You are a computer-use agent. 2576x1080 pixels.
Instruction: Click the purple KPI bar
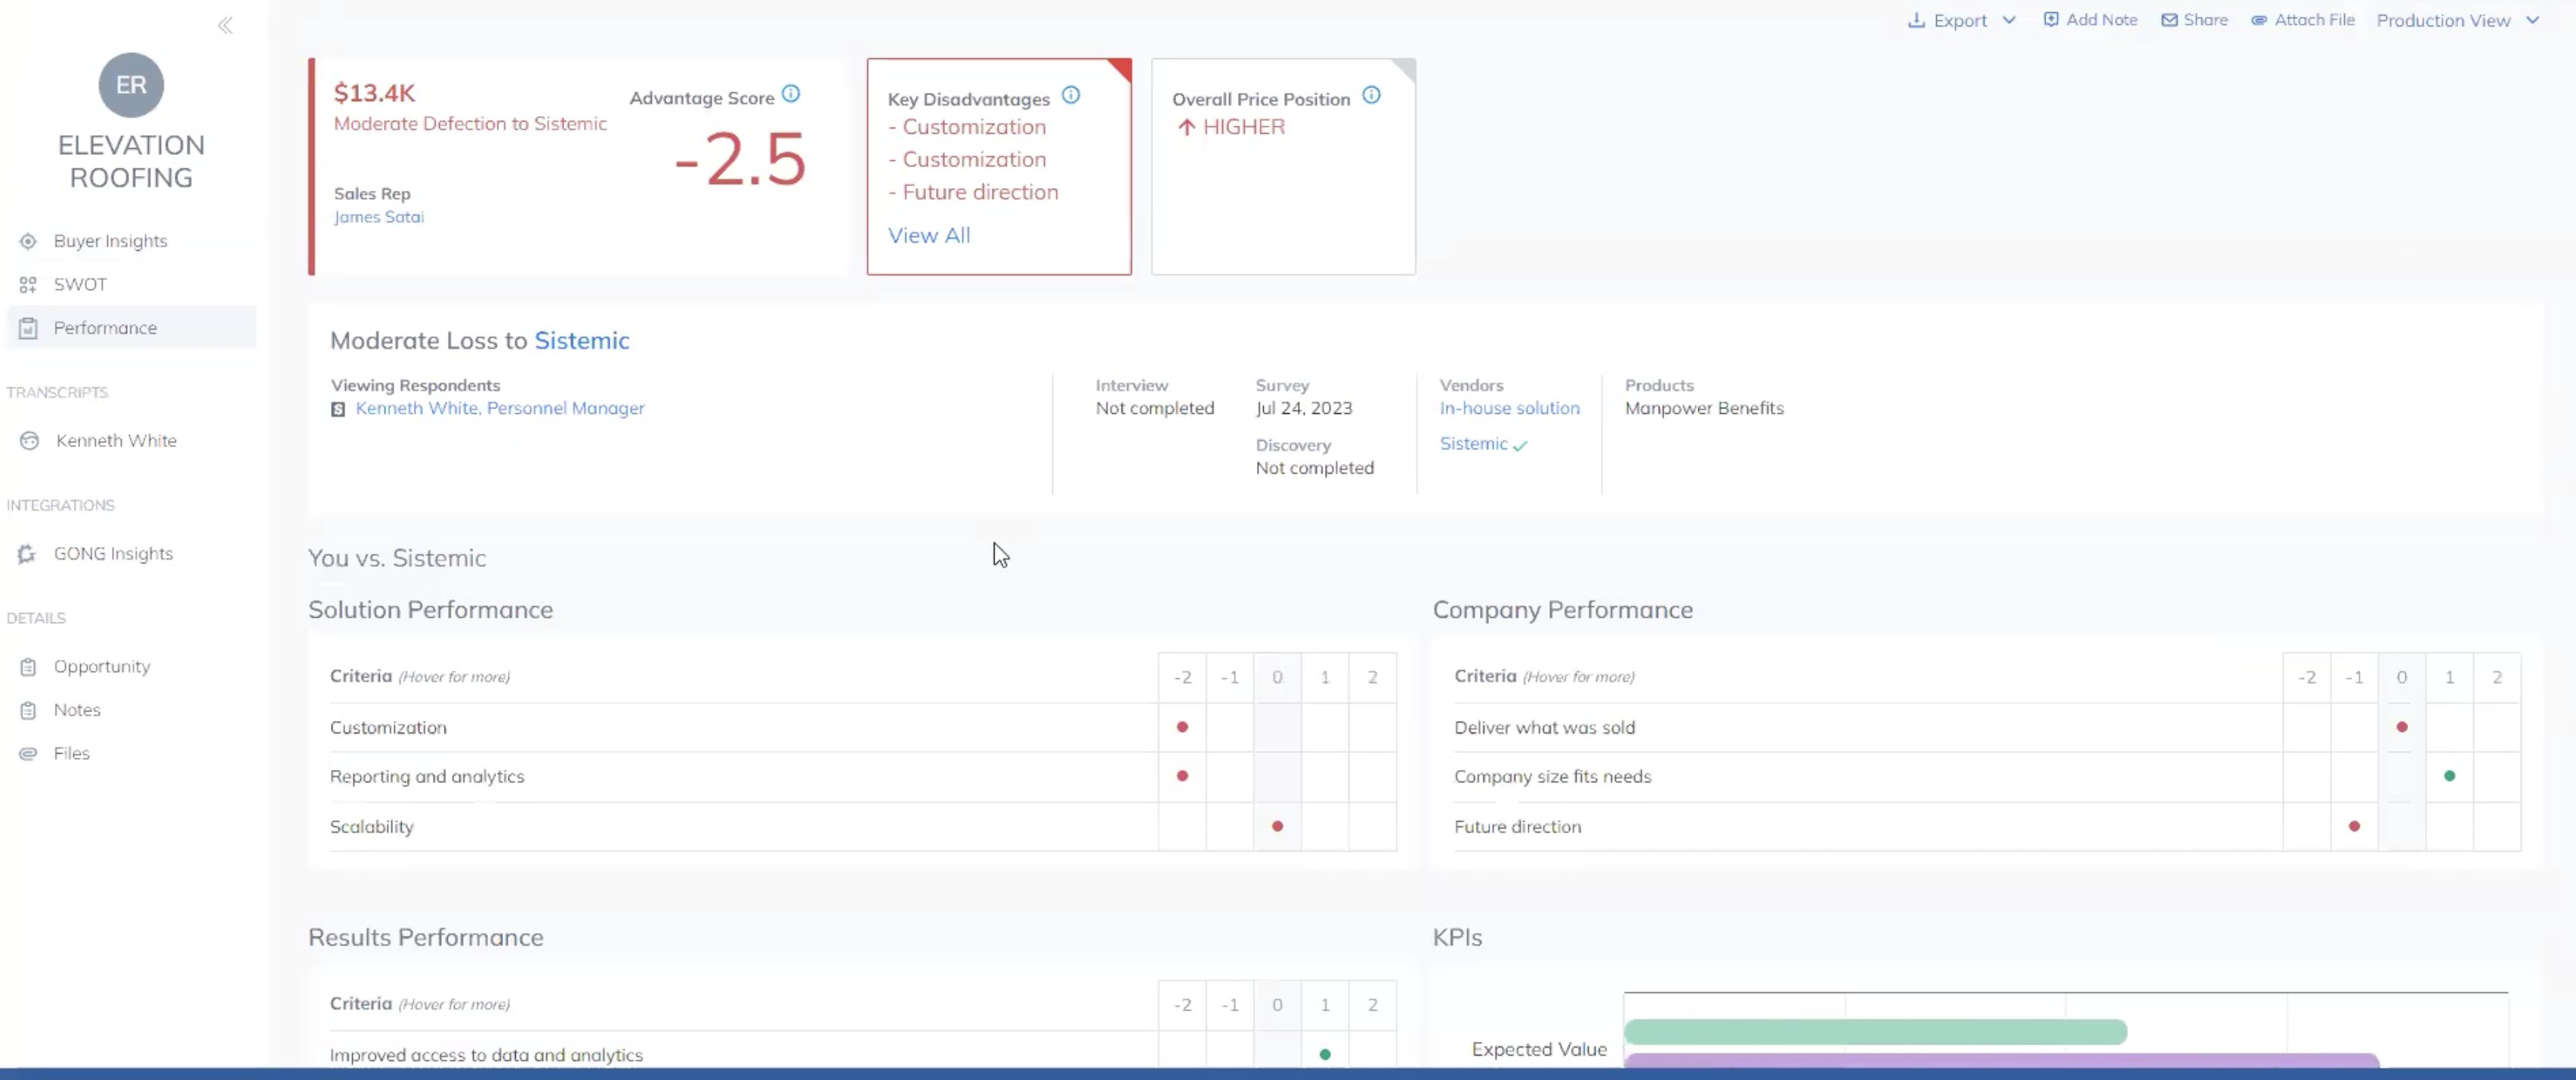pos(2001,1060)
